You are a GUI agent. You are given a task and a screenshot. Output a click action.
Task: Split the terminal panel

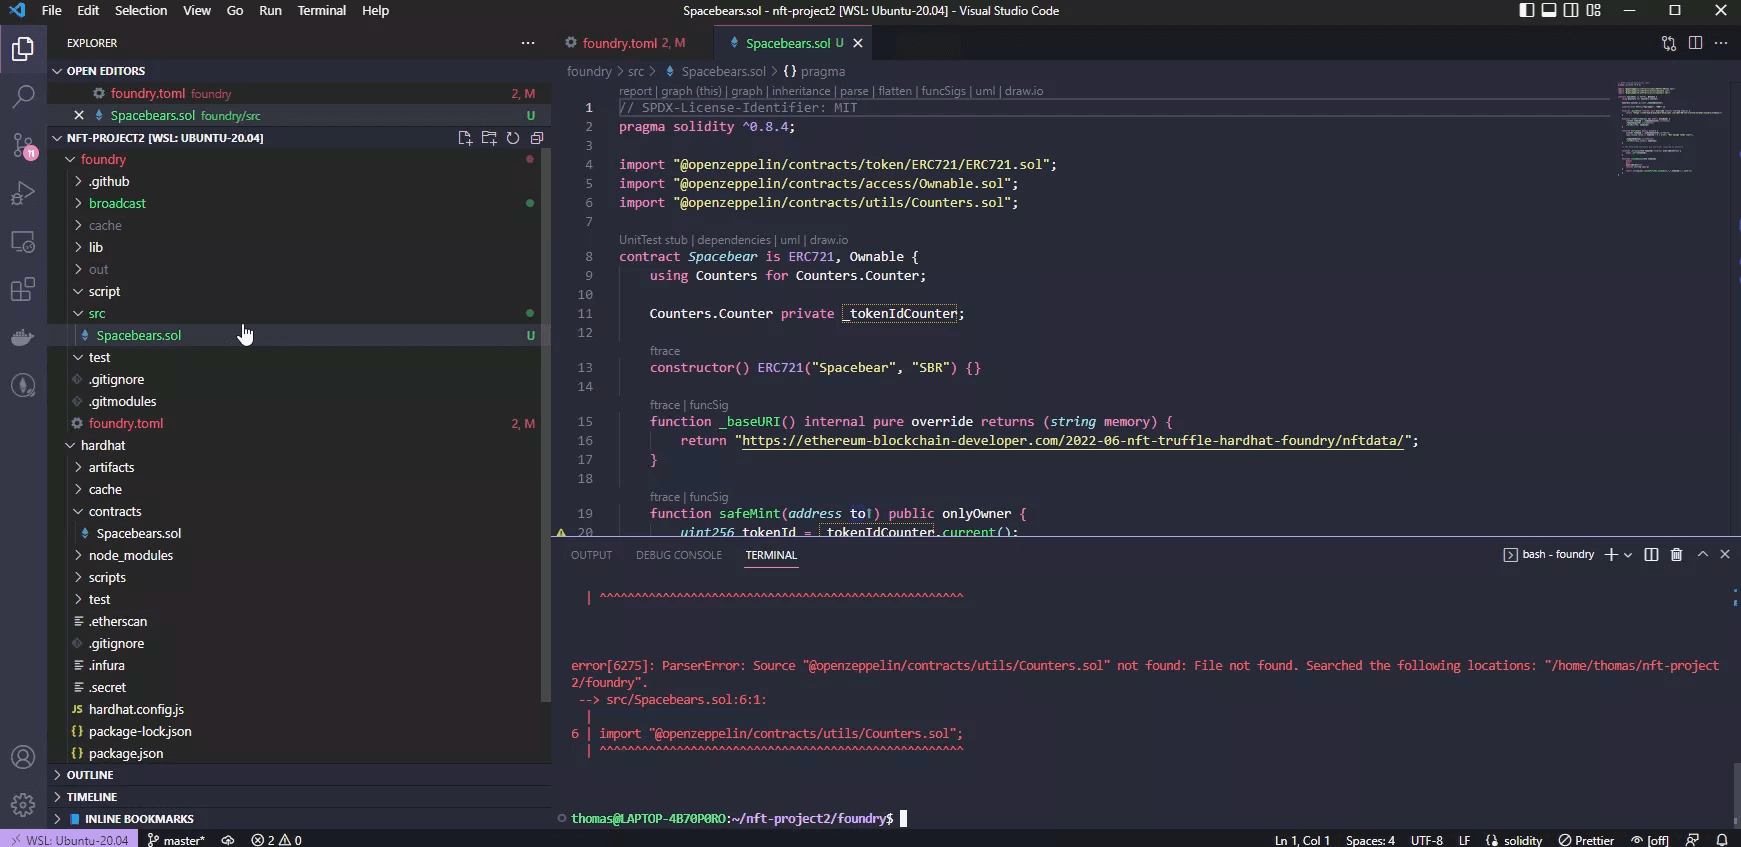pyautogui.click(x=1651, y=554)
